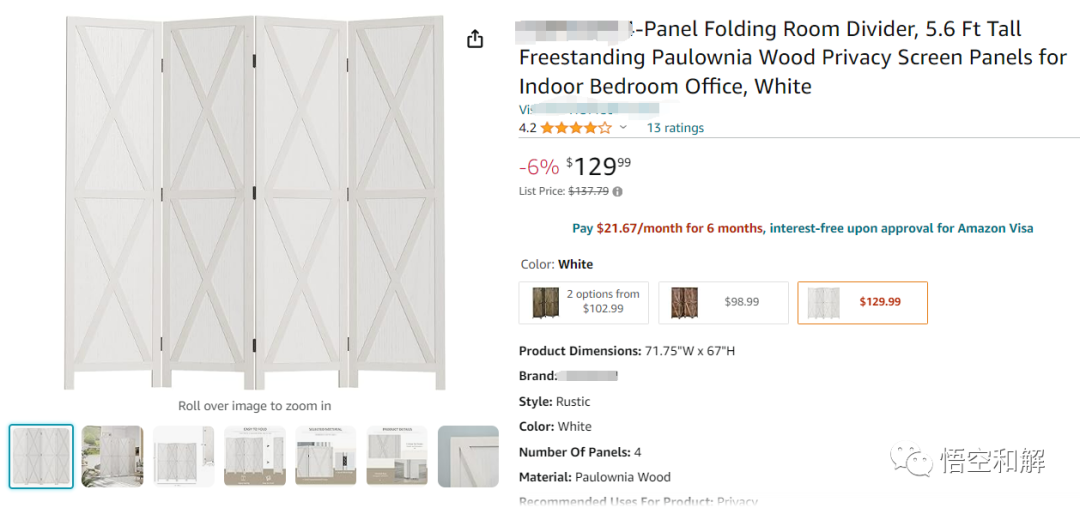The width and height of the screenshot is (1080, 508).
Task: Select the $129.99 white color option
Action: (x=862, y=302)
